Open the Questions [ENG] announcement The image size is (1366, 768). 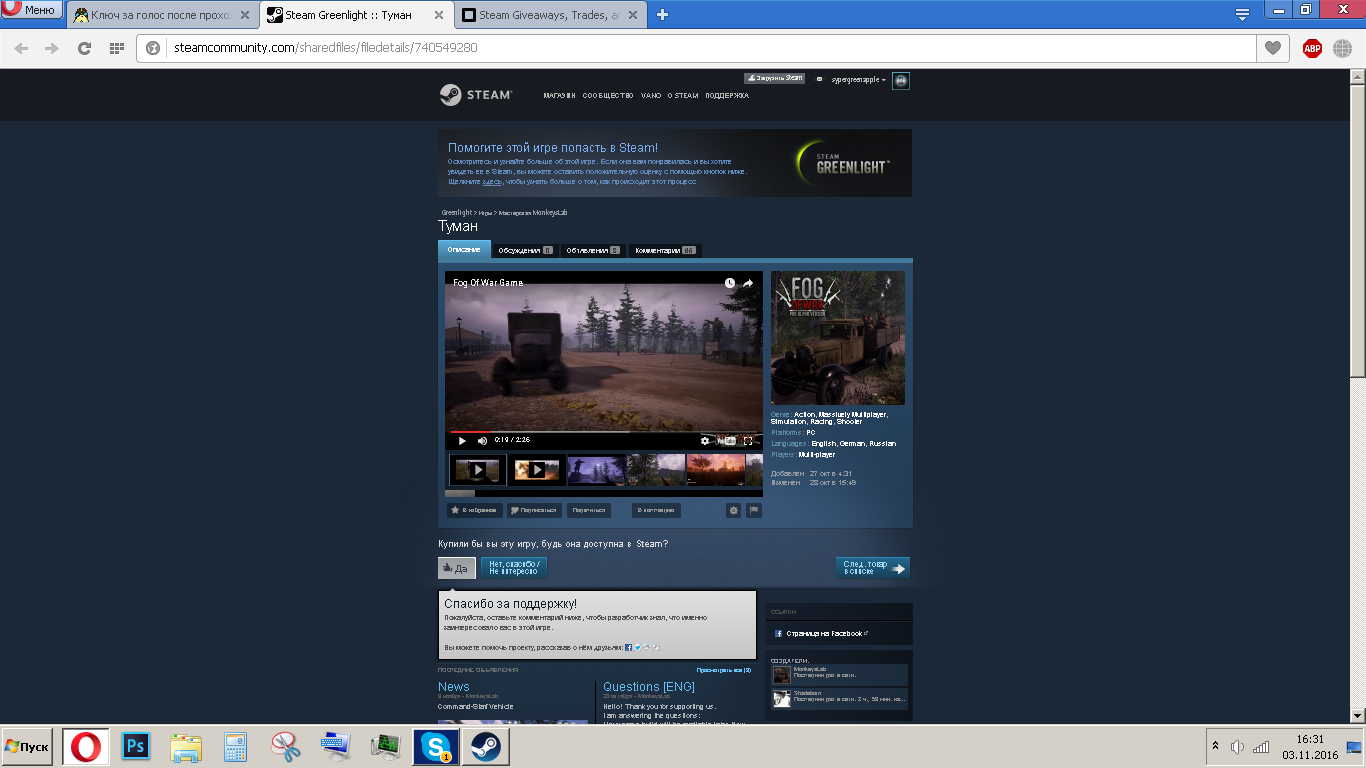pyautogui.click(x=649, y=687)
